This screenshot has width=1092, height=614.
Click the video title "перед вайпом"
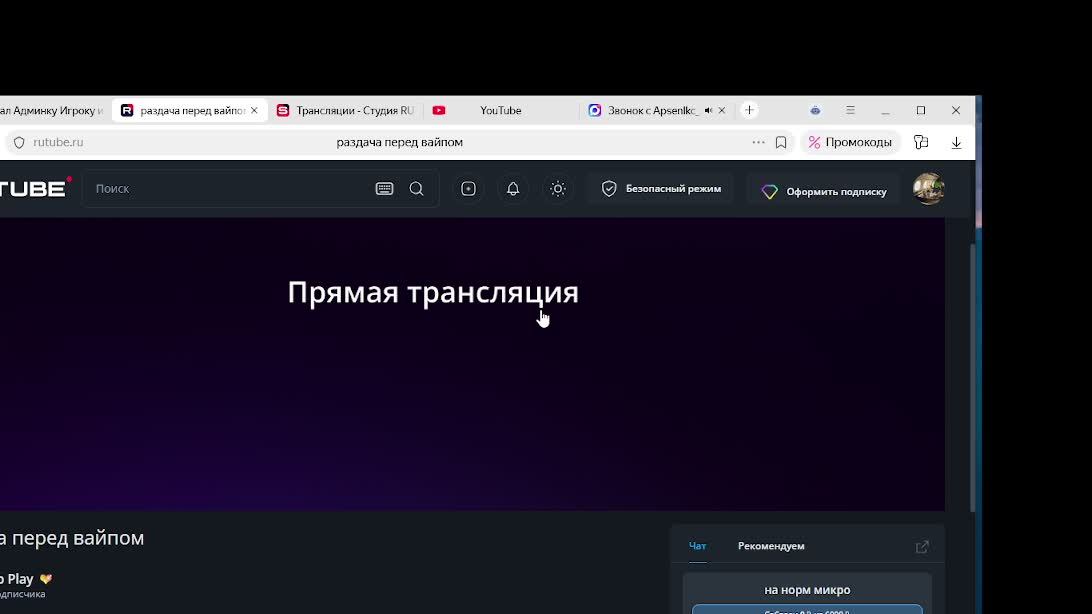[72, 537]
